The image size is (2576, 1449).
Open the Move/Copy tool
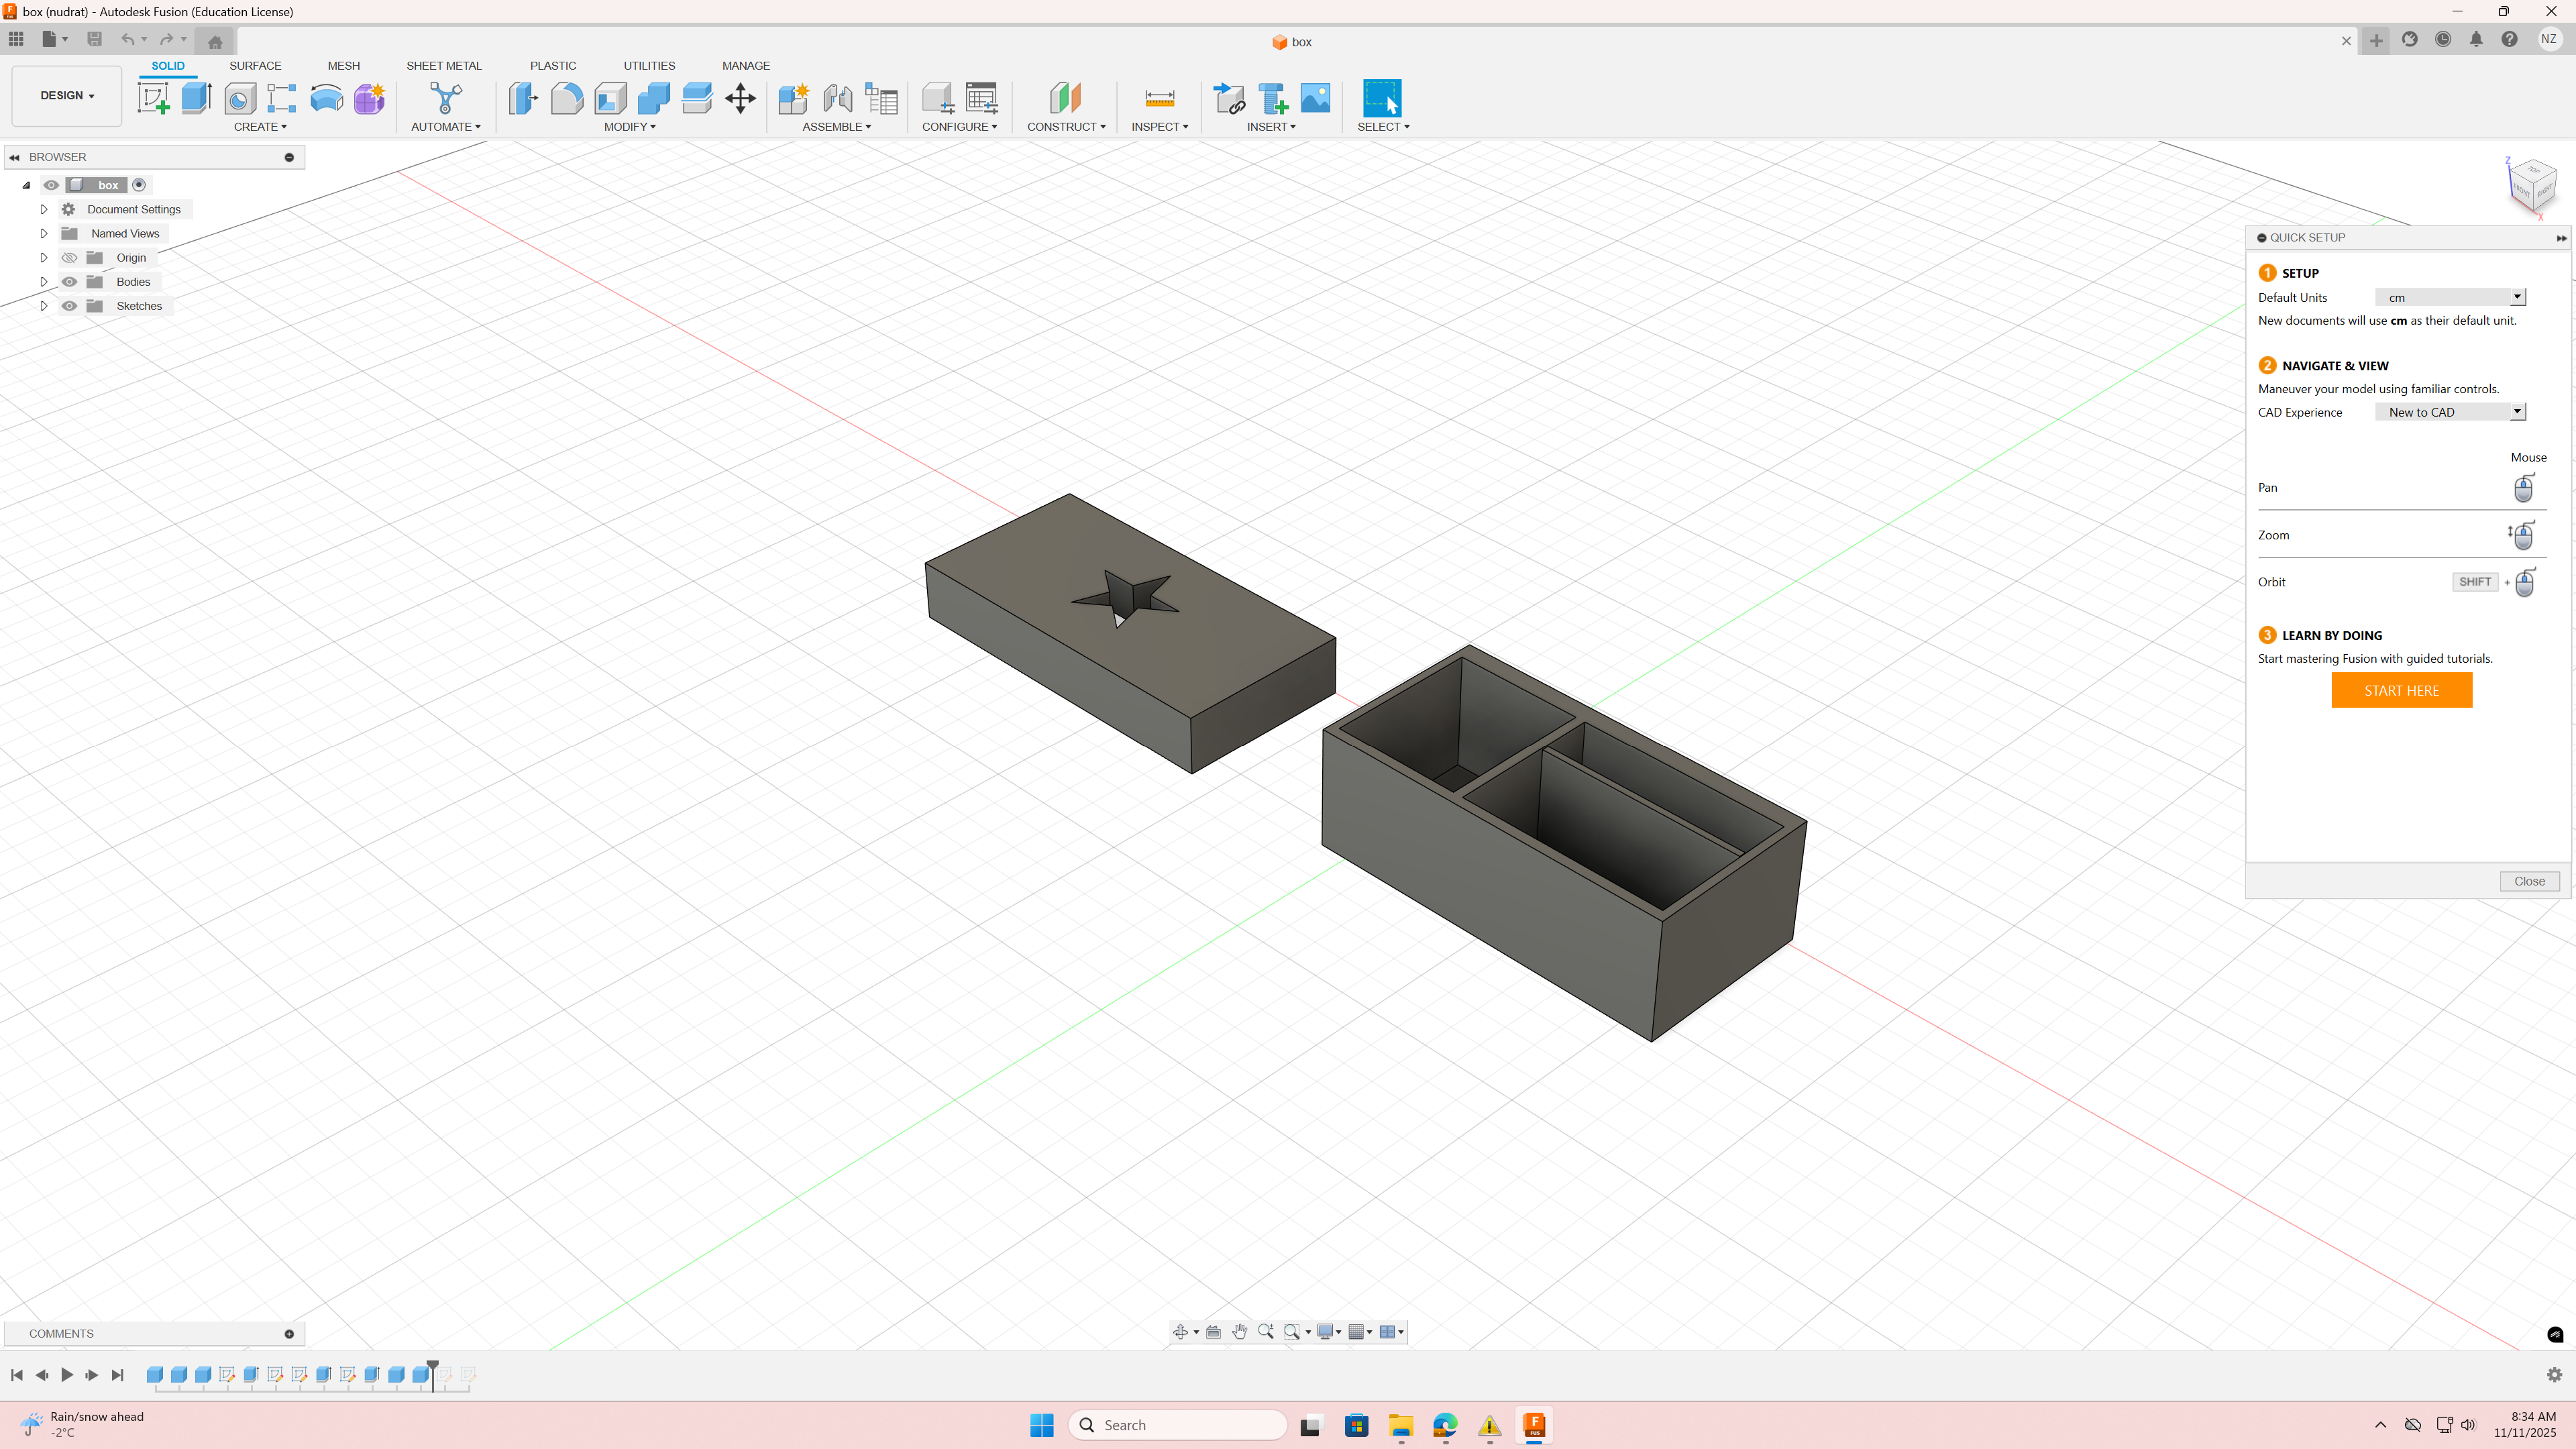point(740,98)
